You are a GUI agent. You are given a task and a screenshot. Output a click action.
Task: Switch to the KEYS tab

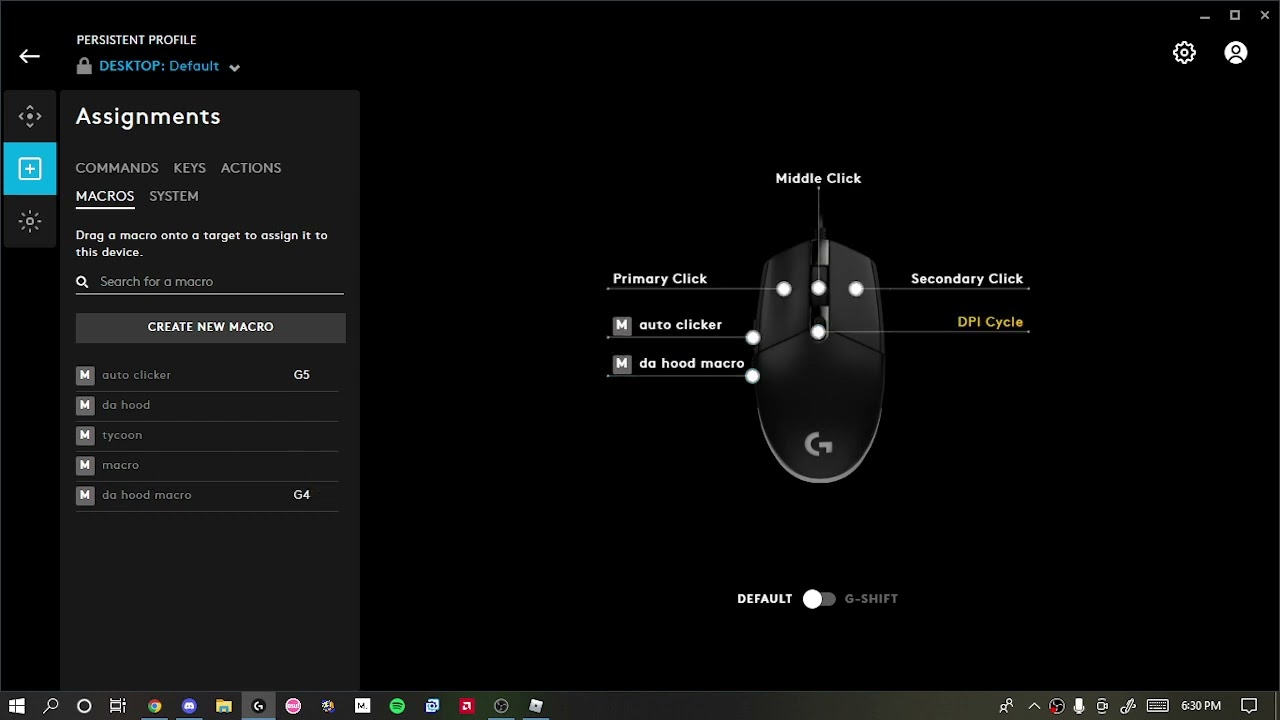tap(189, 168)
